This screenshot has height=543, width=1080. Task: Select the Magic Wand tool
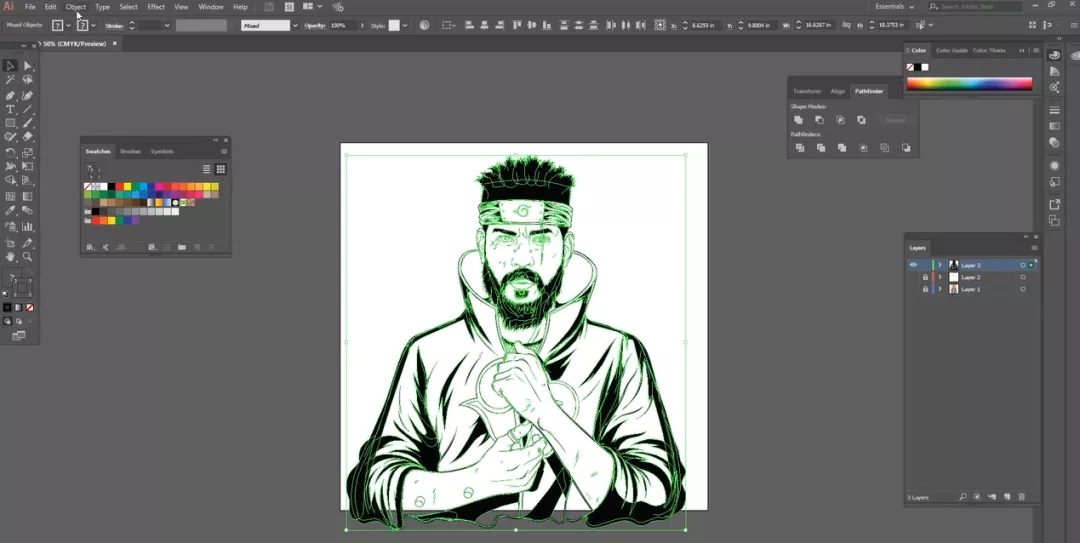tap(10, 80)
